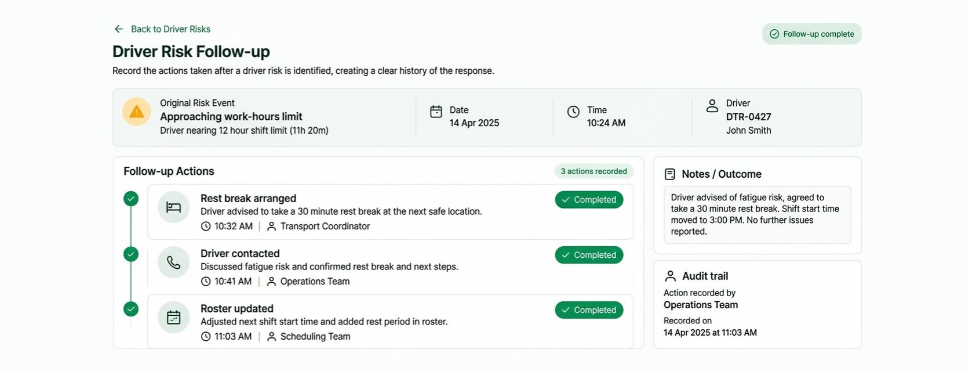Click Operations Team in the Audit trail card
Viewport: 967px width, 370px height.
coord(701,305)
